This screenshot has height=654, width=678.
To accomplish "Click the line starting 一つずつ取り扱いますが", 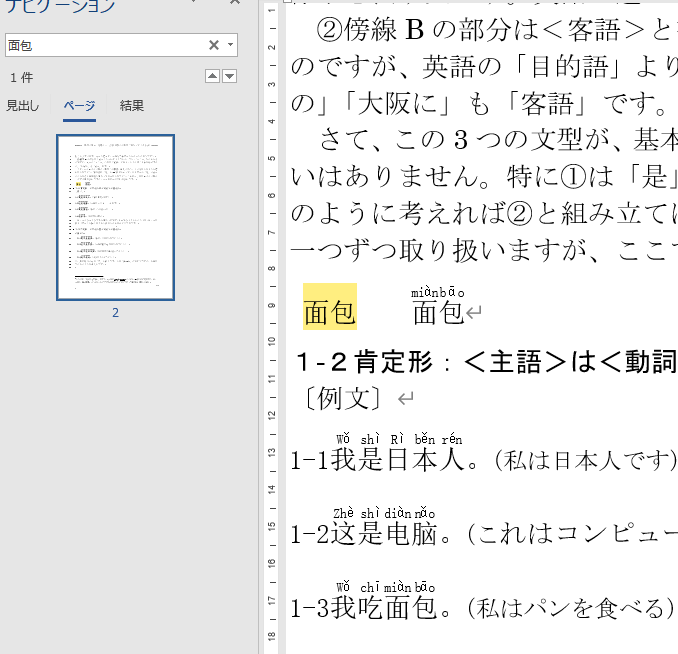I will [484, 250].
